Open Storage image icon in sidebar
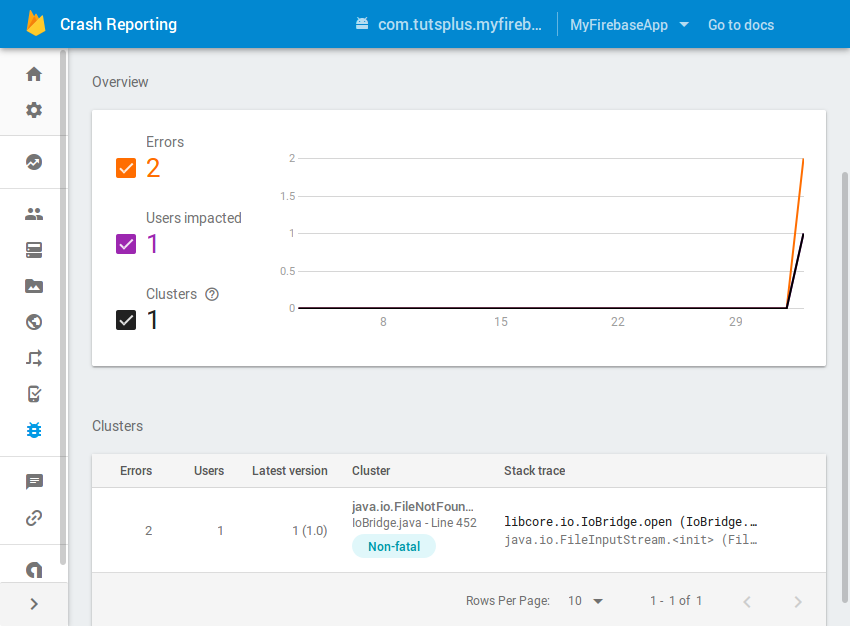This screenshot has height=626, width=850. tap(34, 286)
